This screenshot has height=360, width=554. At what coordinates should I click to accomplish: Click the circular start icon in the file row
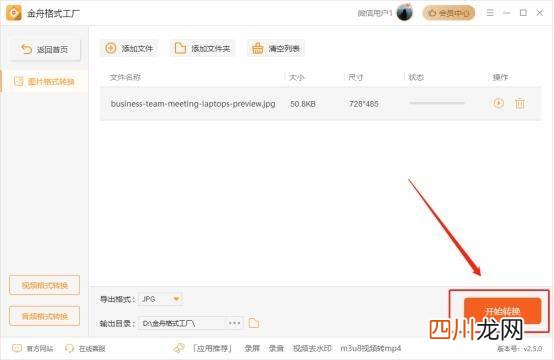tap(499, 104)
